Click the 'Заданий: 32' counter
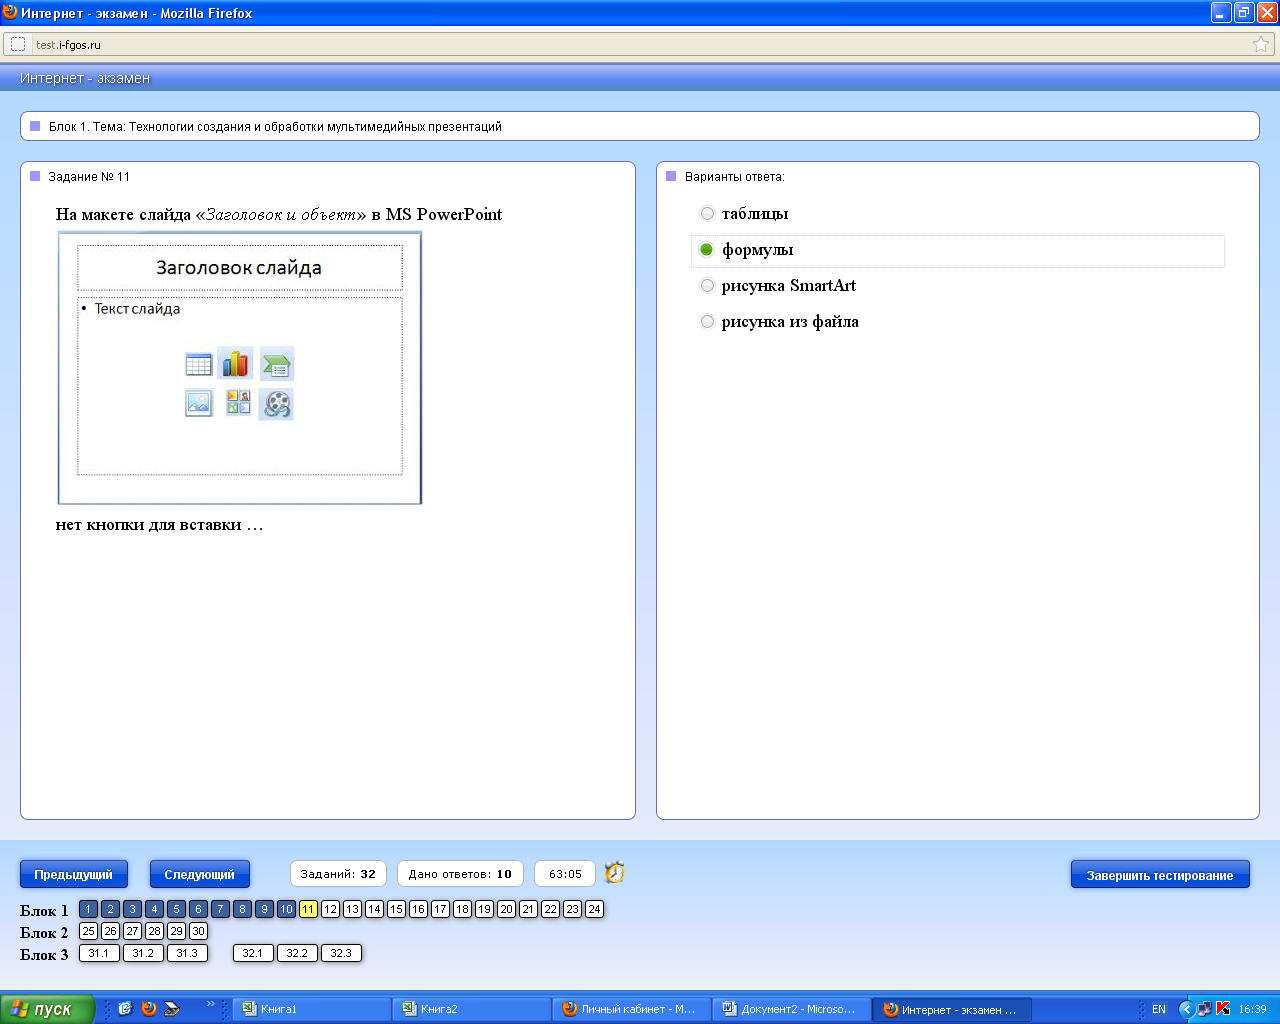 tap(338, 874)
